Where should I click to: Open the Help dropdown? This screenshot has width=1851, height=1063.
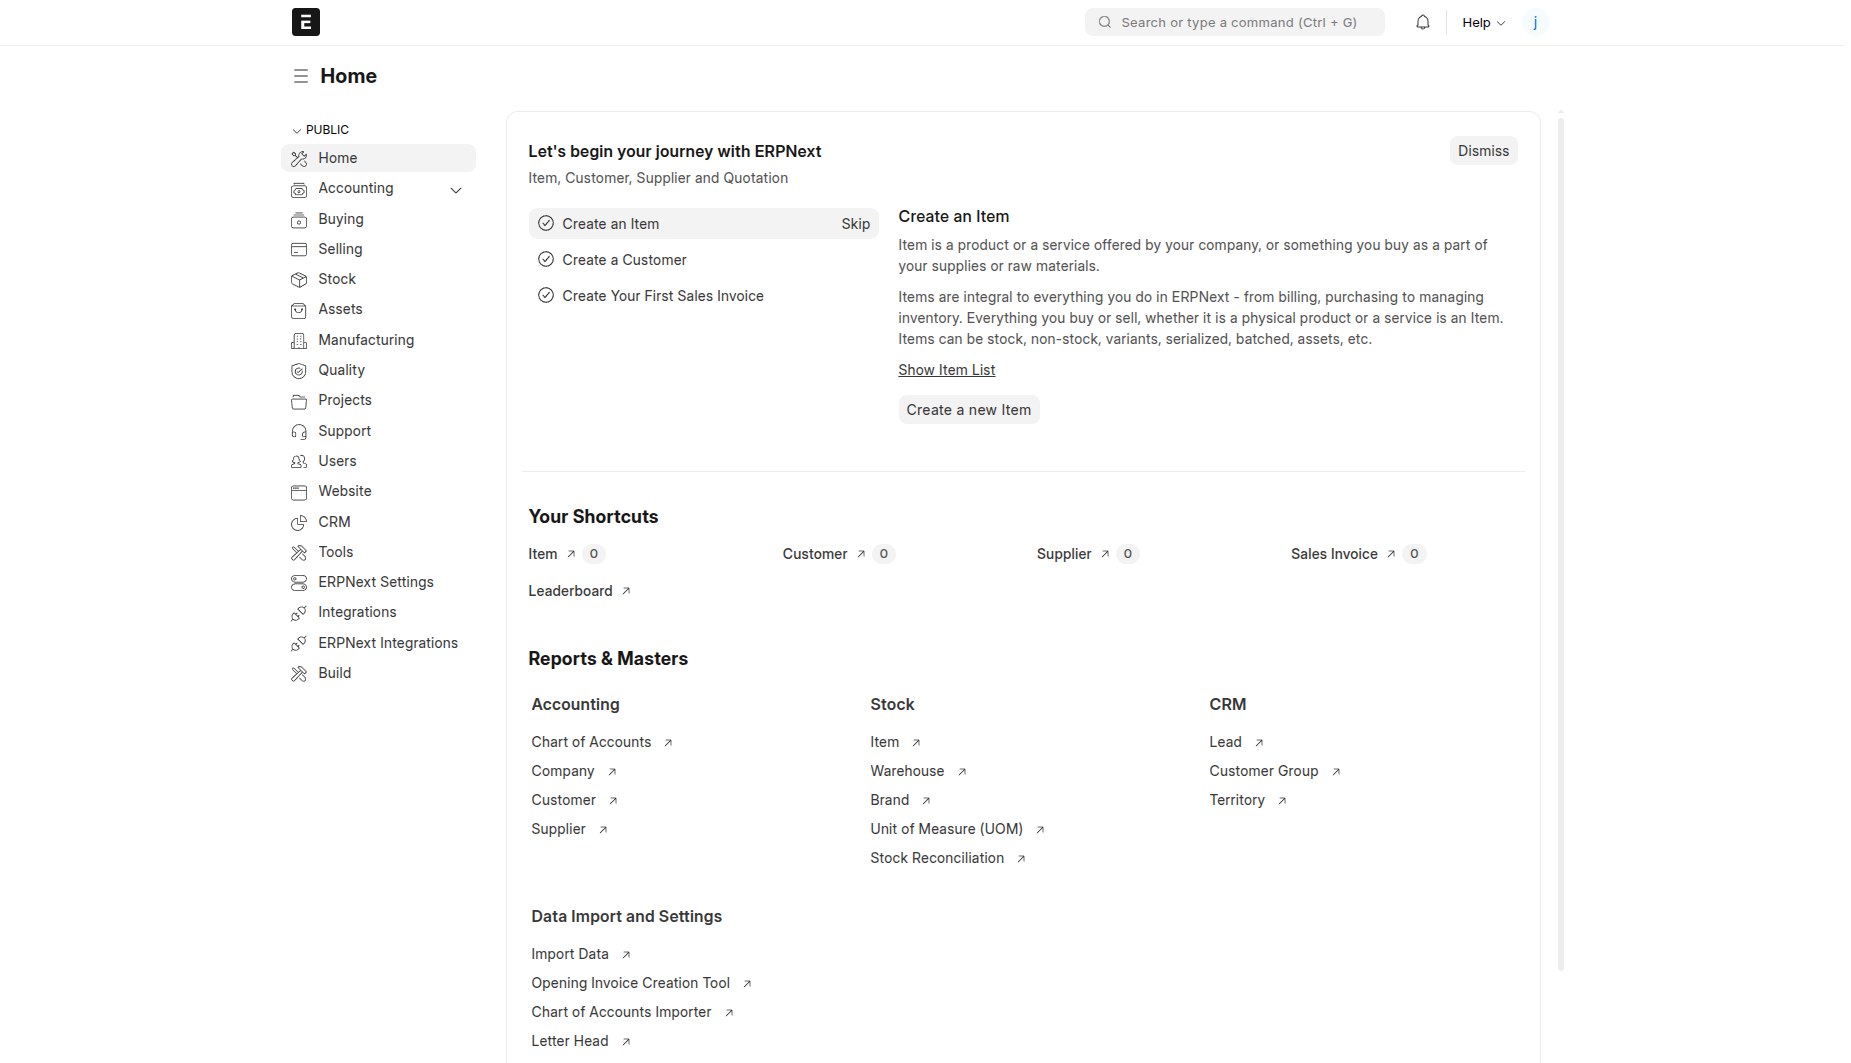point(1483,22)
